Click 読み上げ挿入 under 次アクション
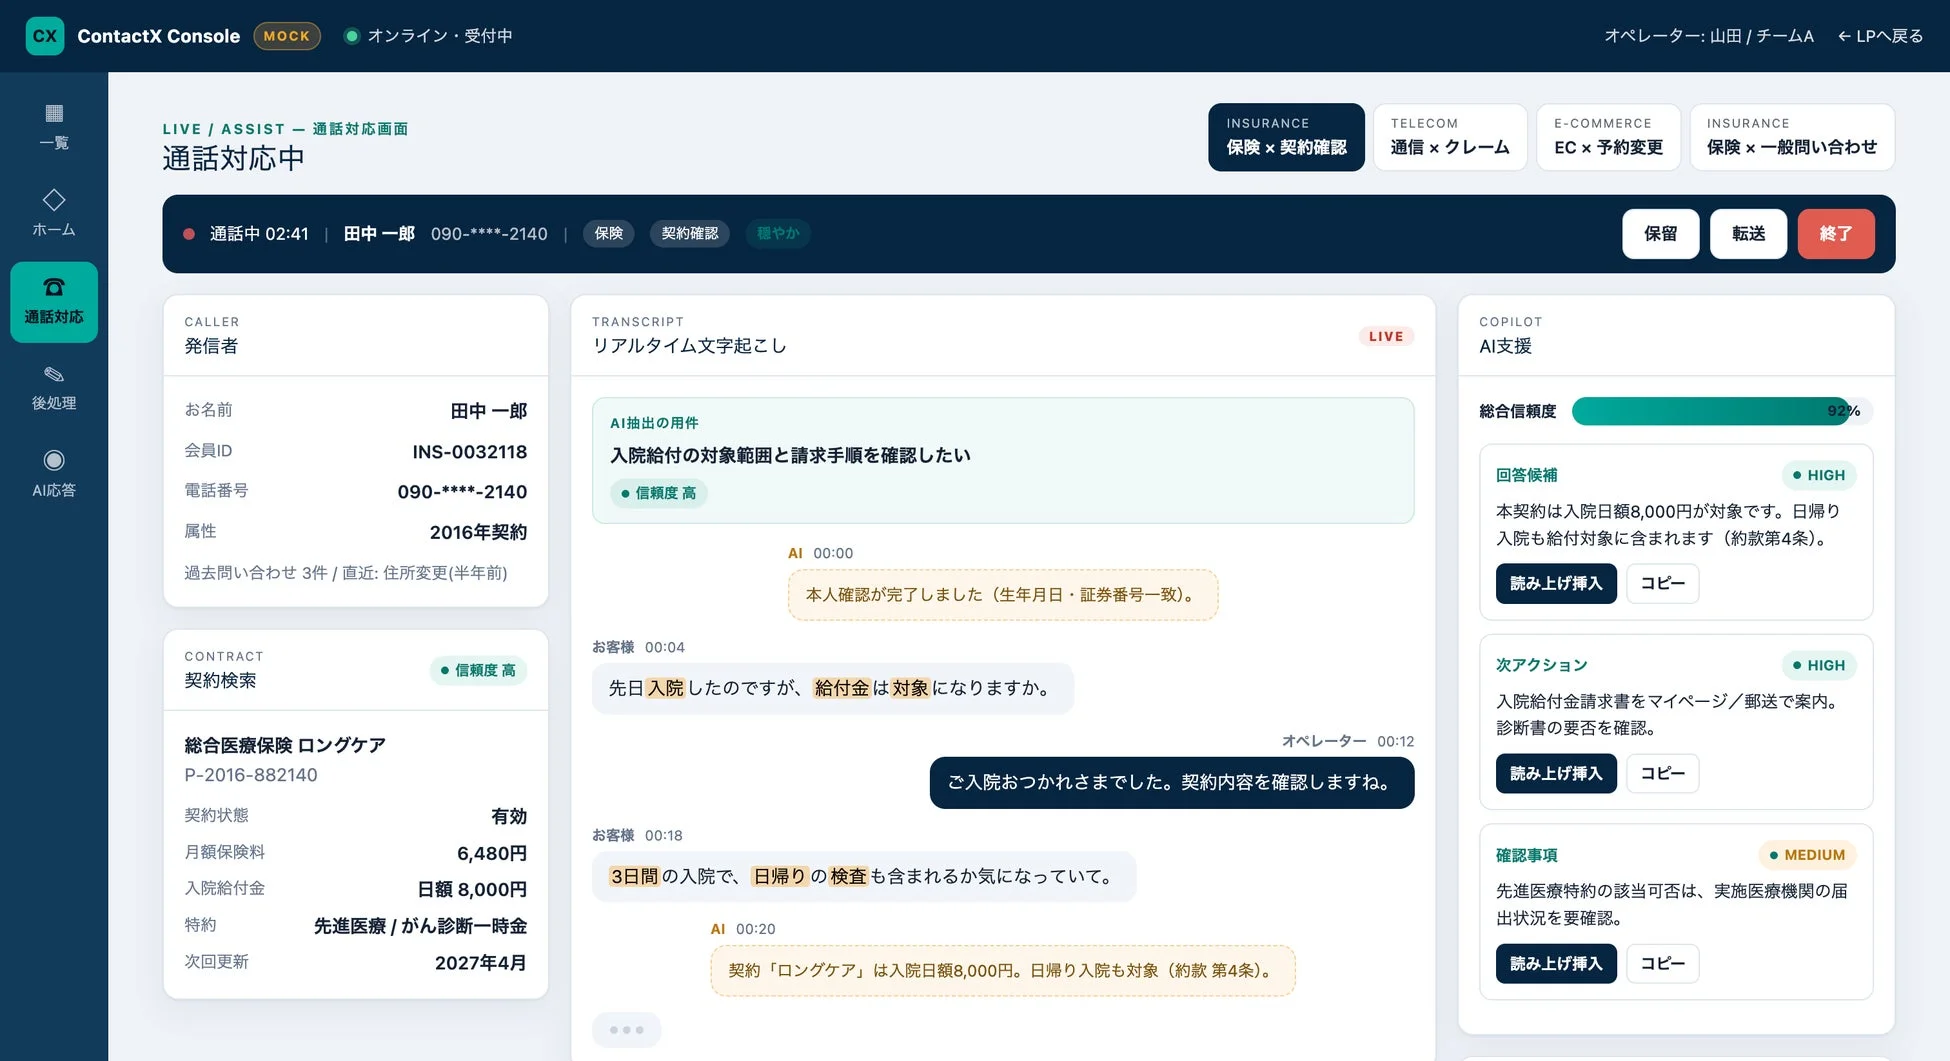The width and height of the screenshot is (1950, 1061). pyautogui.click(x=1556, y=773)
